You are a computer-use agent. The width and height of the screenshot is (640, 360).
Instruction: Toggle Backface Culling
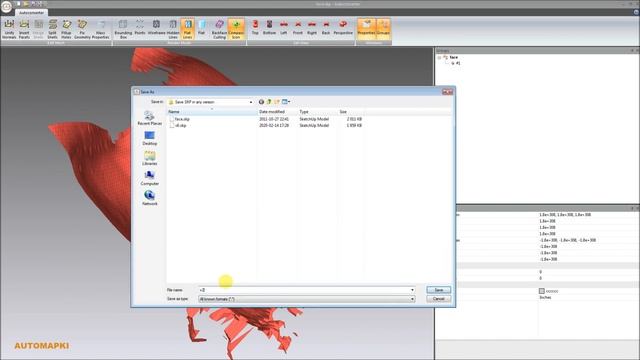220,29
